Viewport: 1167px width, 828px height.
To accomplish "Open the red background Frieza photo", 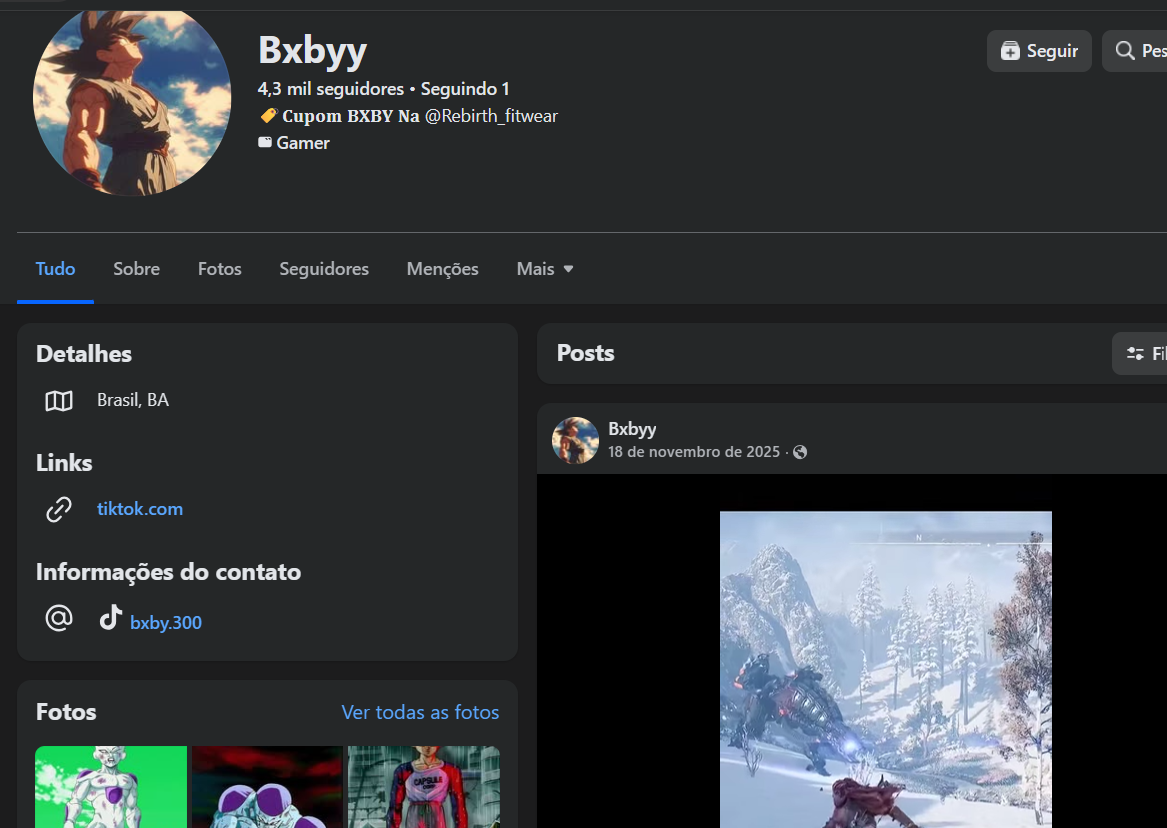I will coord(267,787).
